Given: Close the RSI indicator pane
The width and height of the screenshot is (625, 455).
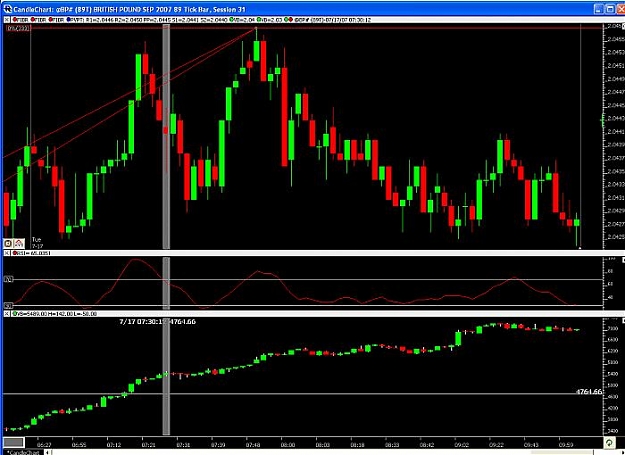Looking at the screenshot, I should point(7,253).
